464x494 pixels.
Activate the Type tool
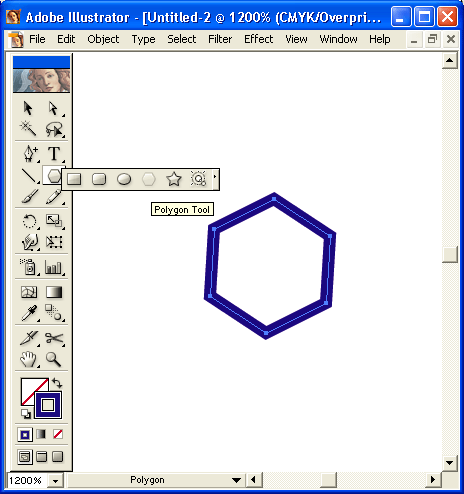[54, 154]
